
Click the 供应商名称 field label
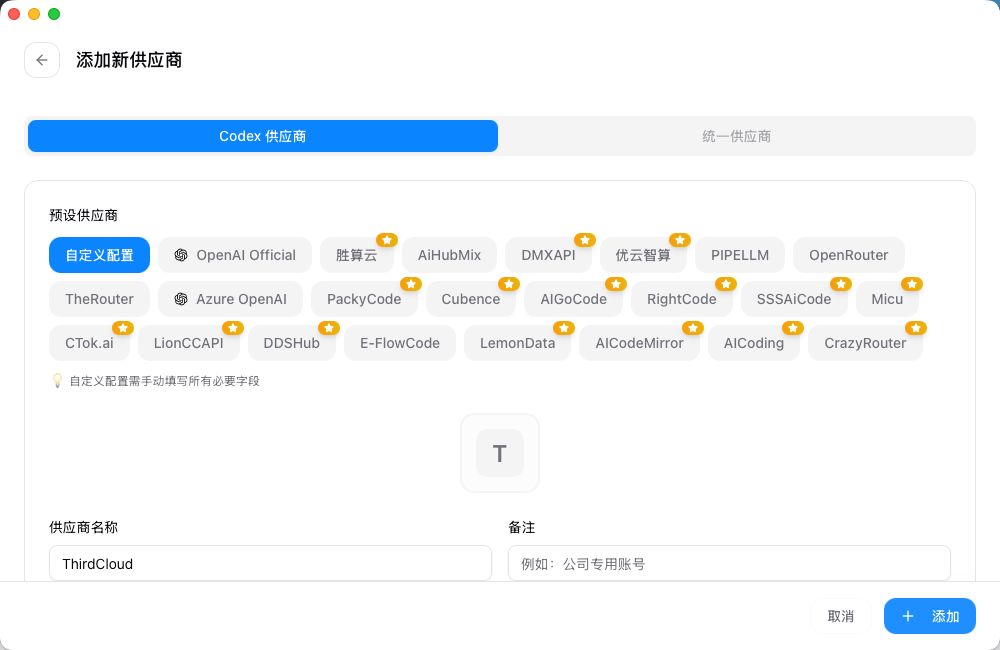[84, 528]
